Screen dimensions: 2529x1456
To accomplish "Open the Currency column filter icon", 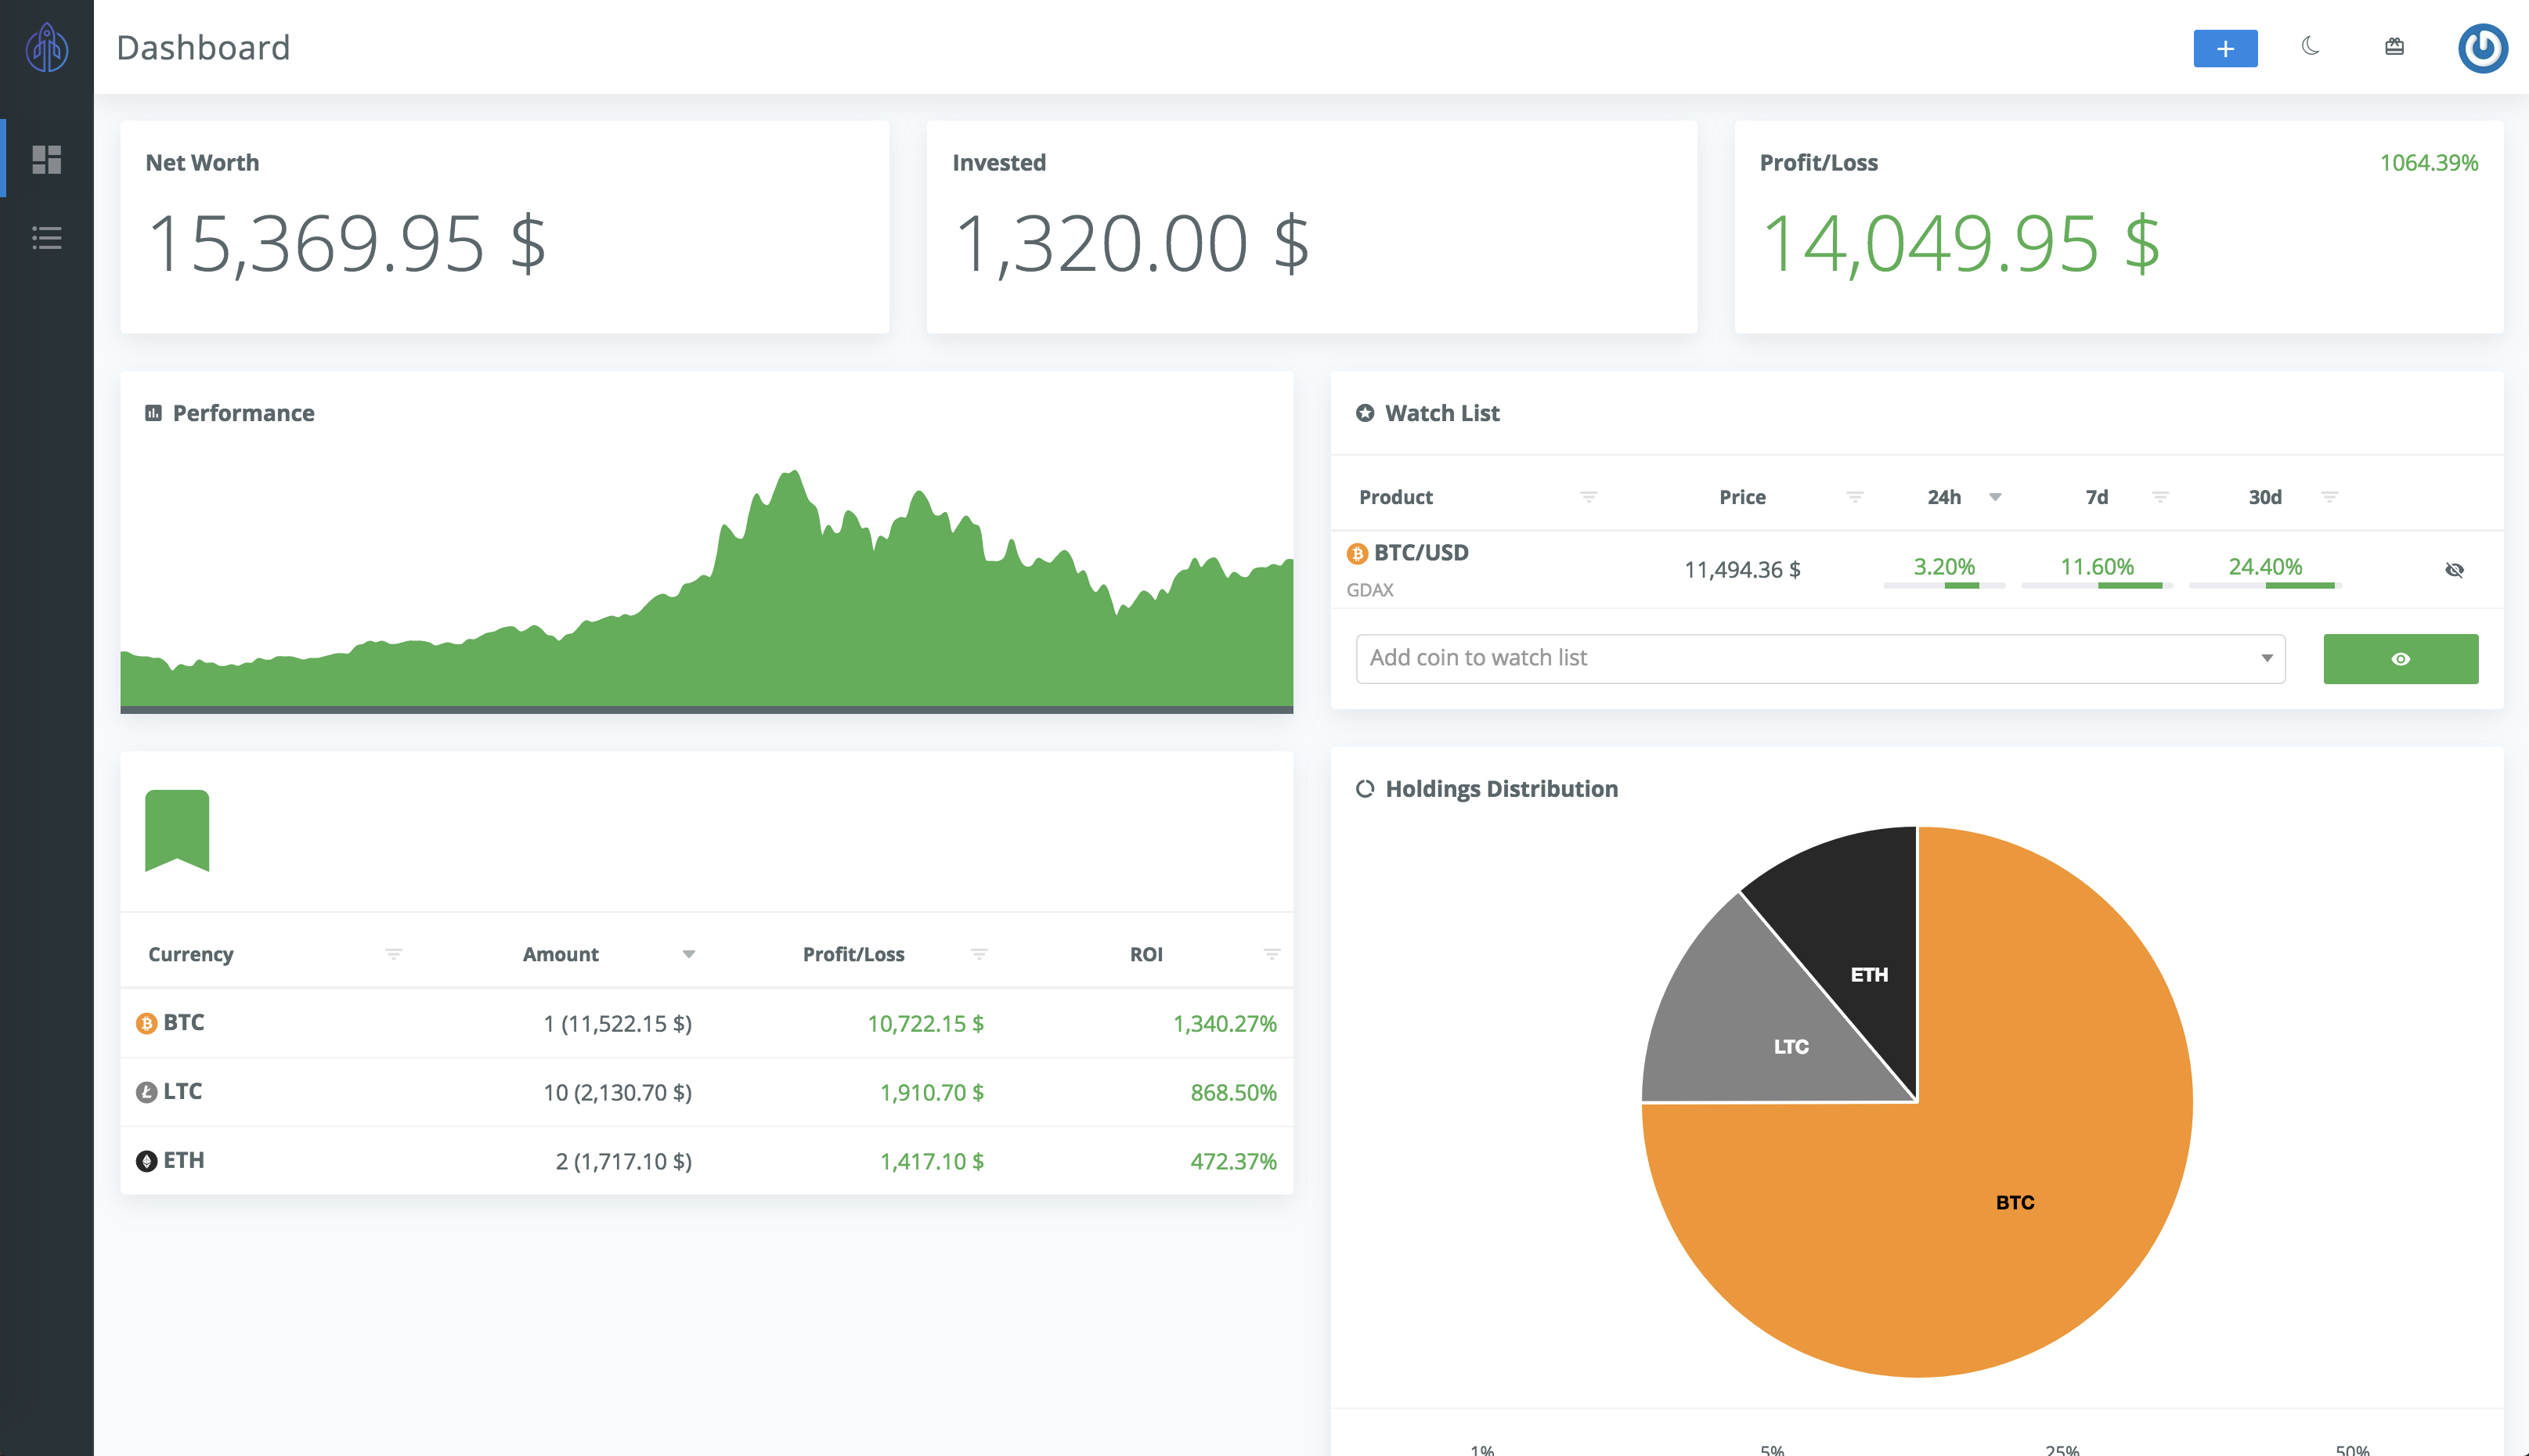I will (x=393, y=954).
